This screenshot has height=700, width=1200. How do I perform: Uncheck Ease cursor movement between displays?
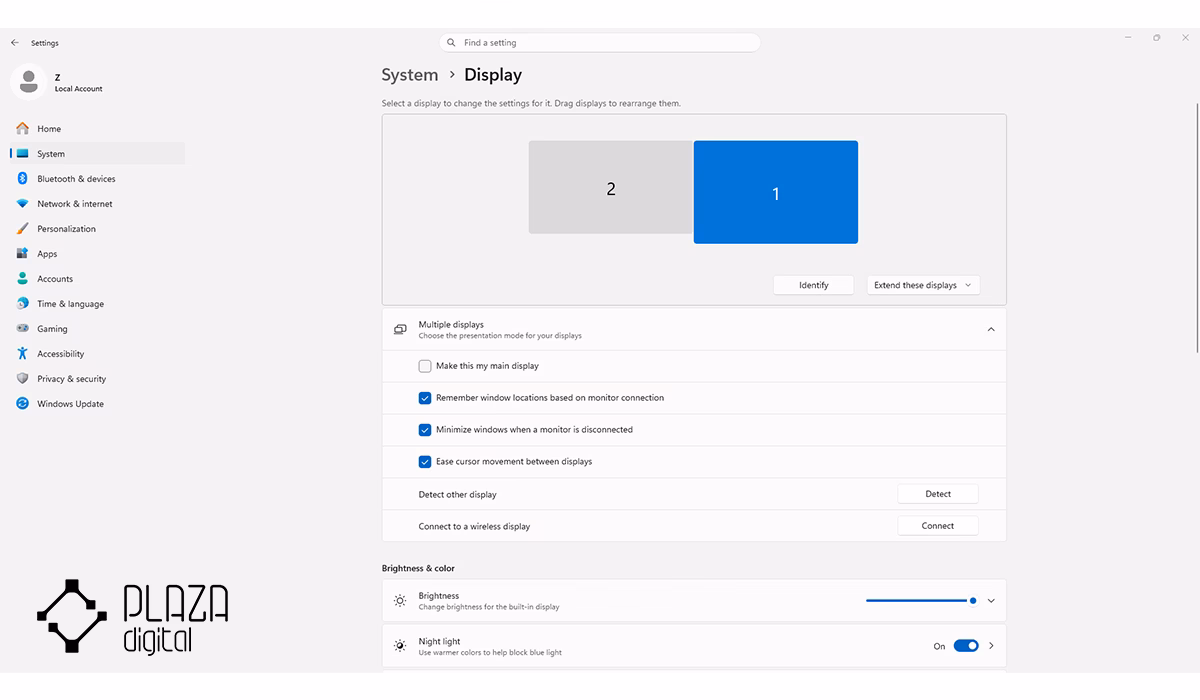(x=425, y=462)
